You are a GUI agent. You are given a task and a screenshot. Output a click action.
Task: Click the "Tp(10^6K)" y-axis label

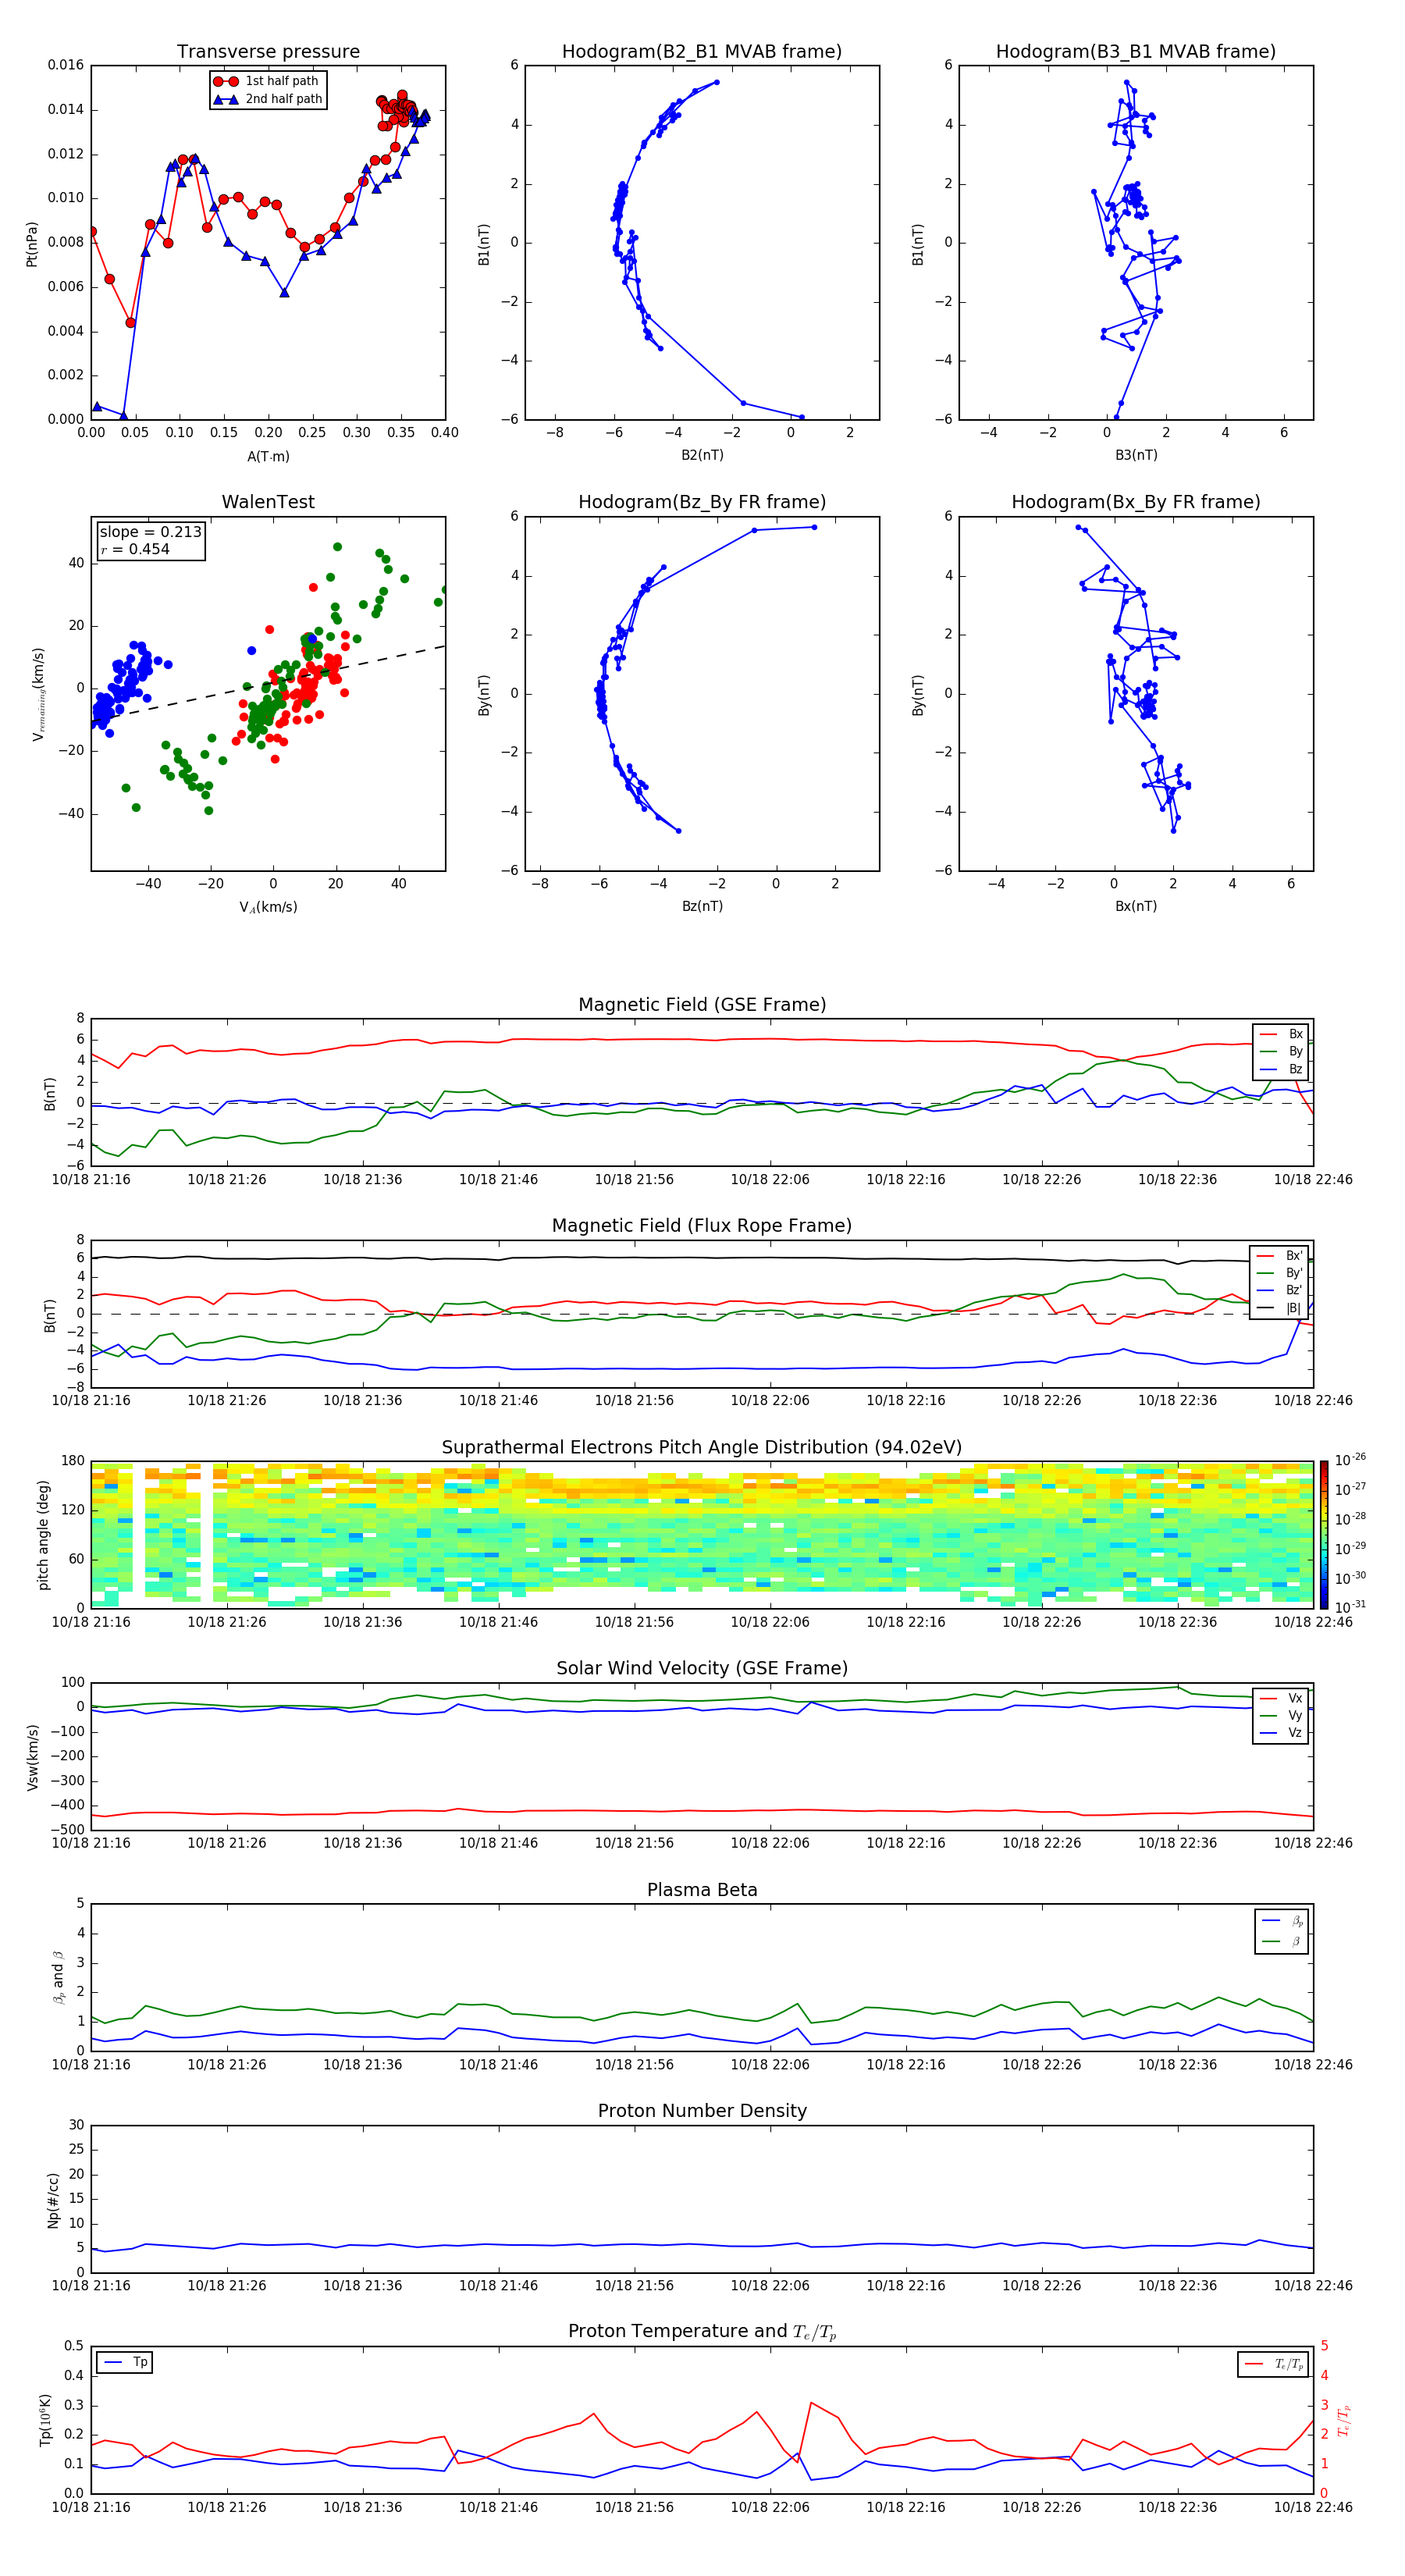[x=45, y=2420]
